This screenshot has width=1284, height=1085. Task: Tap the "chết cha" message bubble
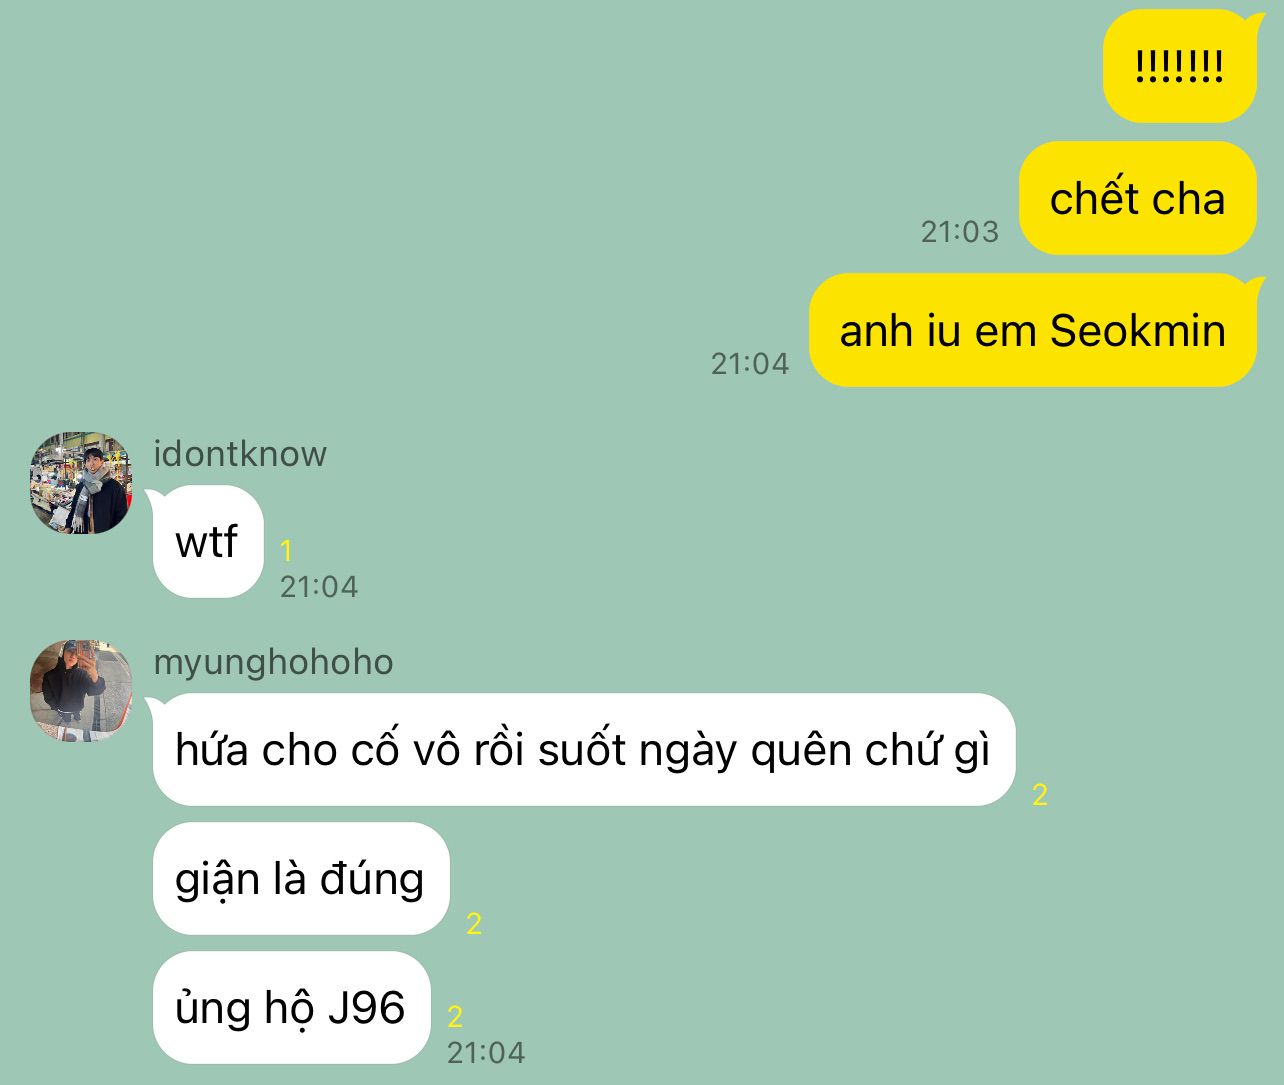click(x=1137, y=198)
